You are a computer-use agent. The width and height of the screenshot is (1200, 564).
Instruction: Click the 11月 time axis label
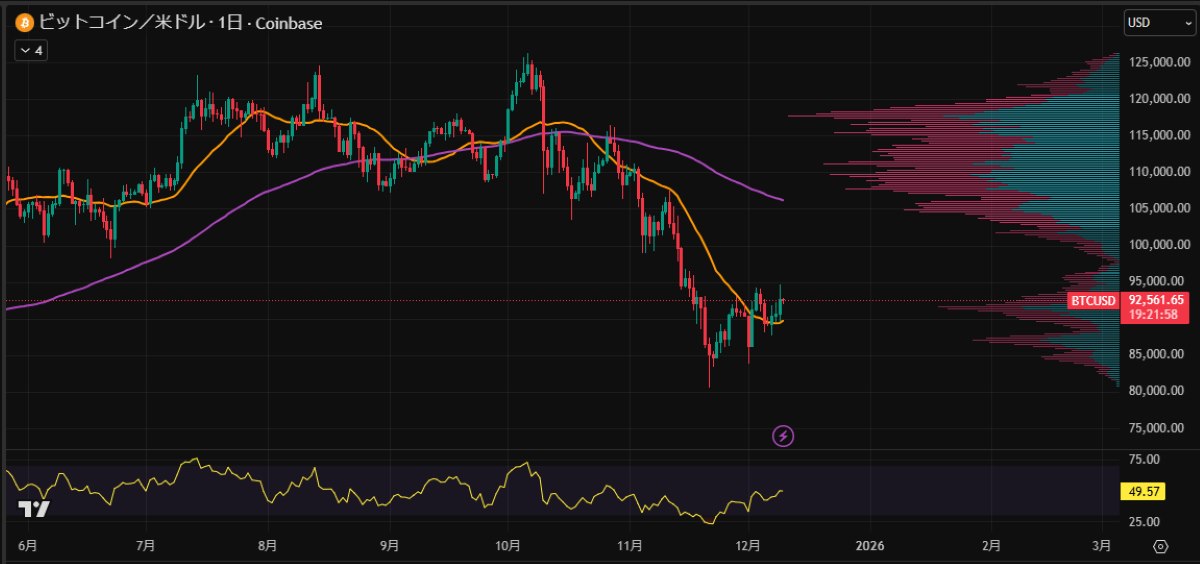[630, 546]
